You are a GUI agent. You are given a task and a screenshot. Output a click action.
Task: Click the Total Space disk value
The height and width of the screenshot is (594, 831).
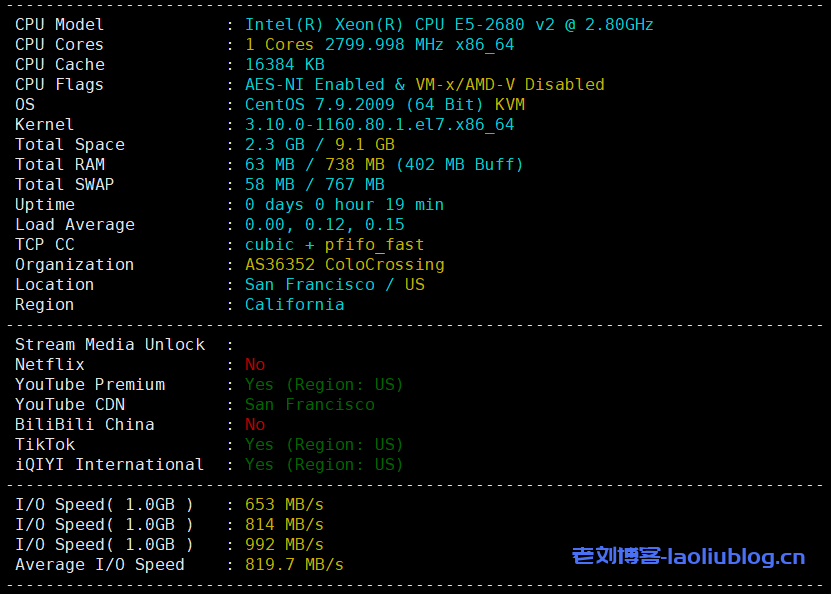point(319,144)
